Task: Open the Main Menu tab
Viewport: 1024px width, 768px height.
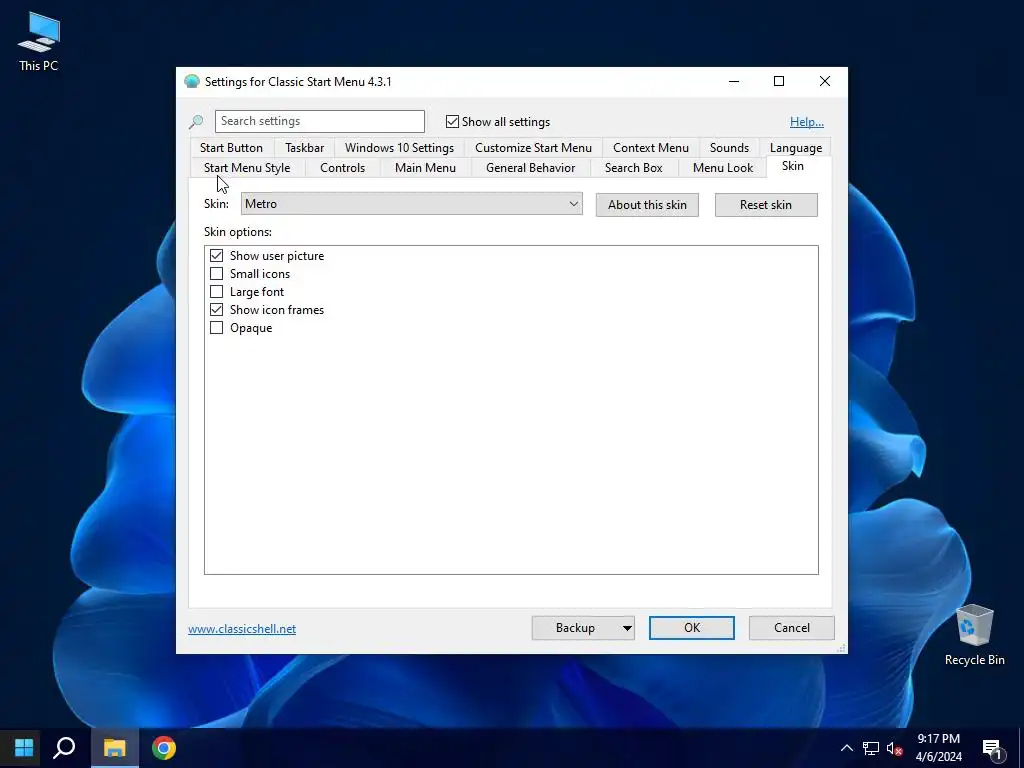Action: click(x=425, y=168)
